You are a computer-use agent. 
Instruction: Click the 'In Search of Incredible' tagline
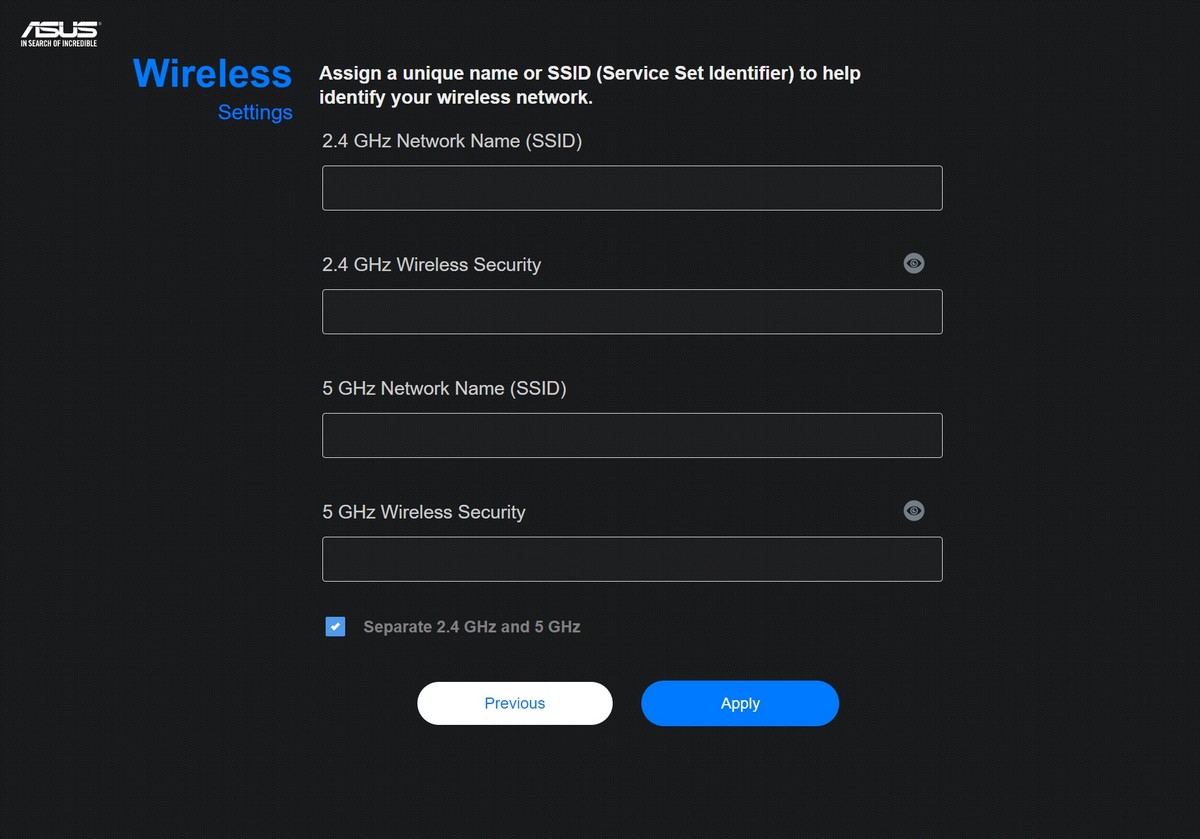(x=60, y=43)
